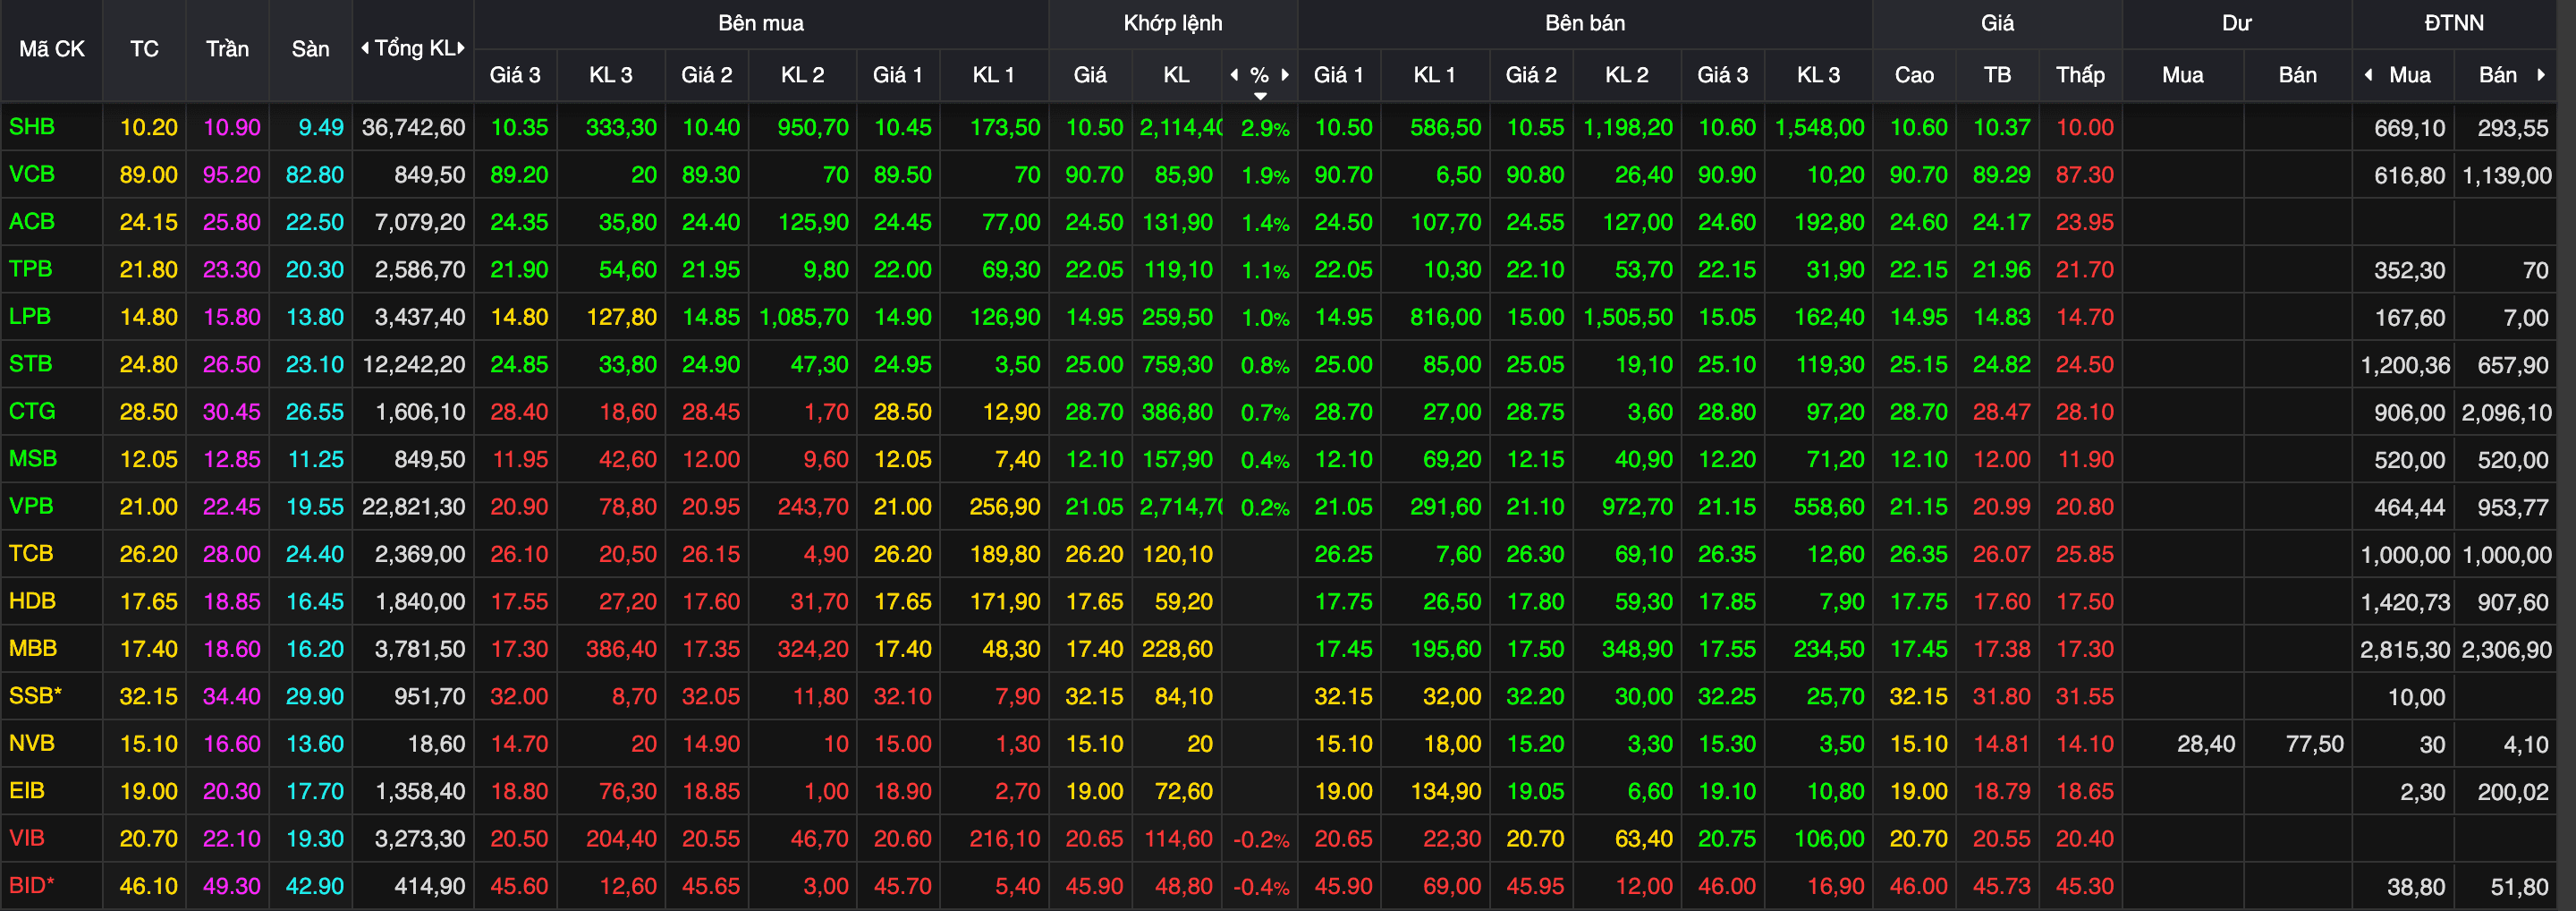Click left arrow beside Tổng KL header

point(365,48)
